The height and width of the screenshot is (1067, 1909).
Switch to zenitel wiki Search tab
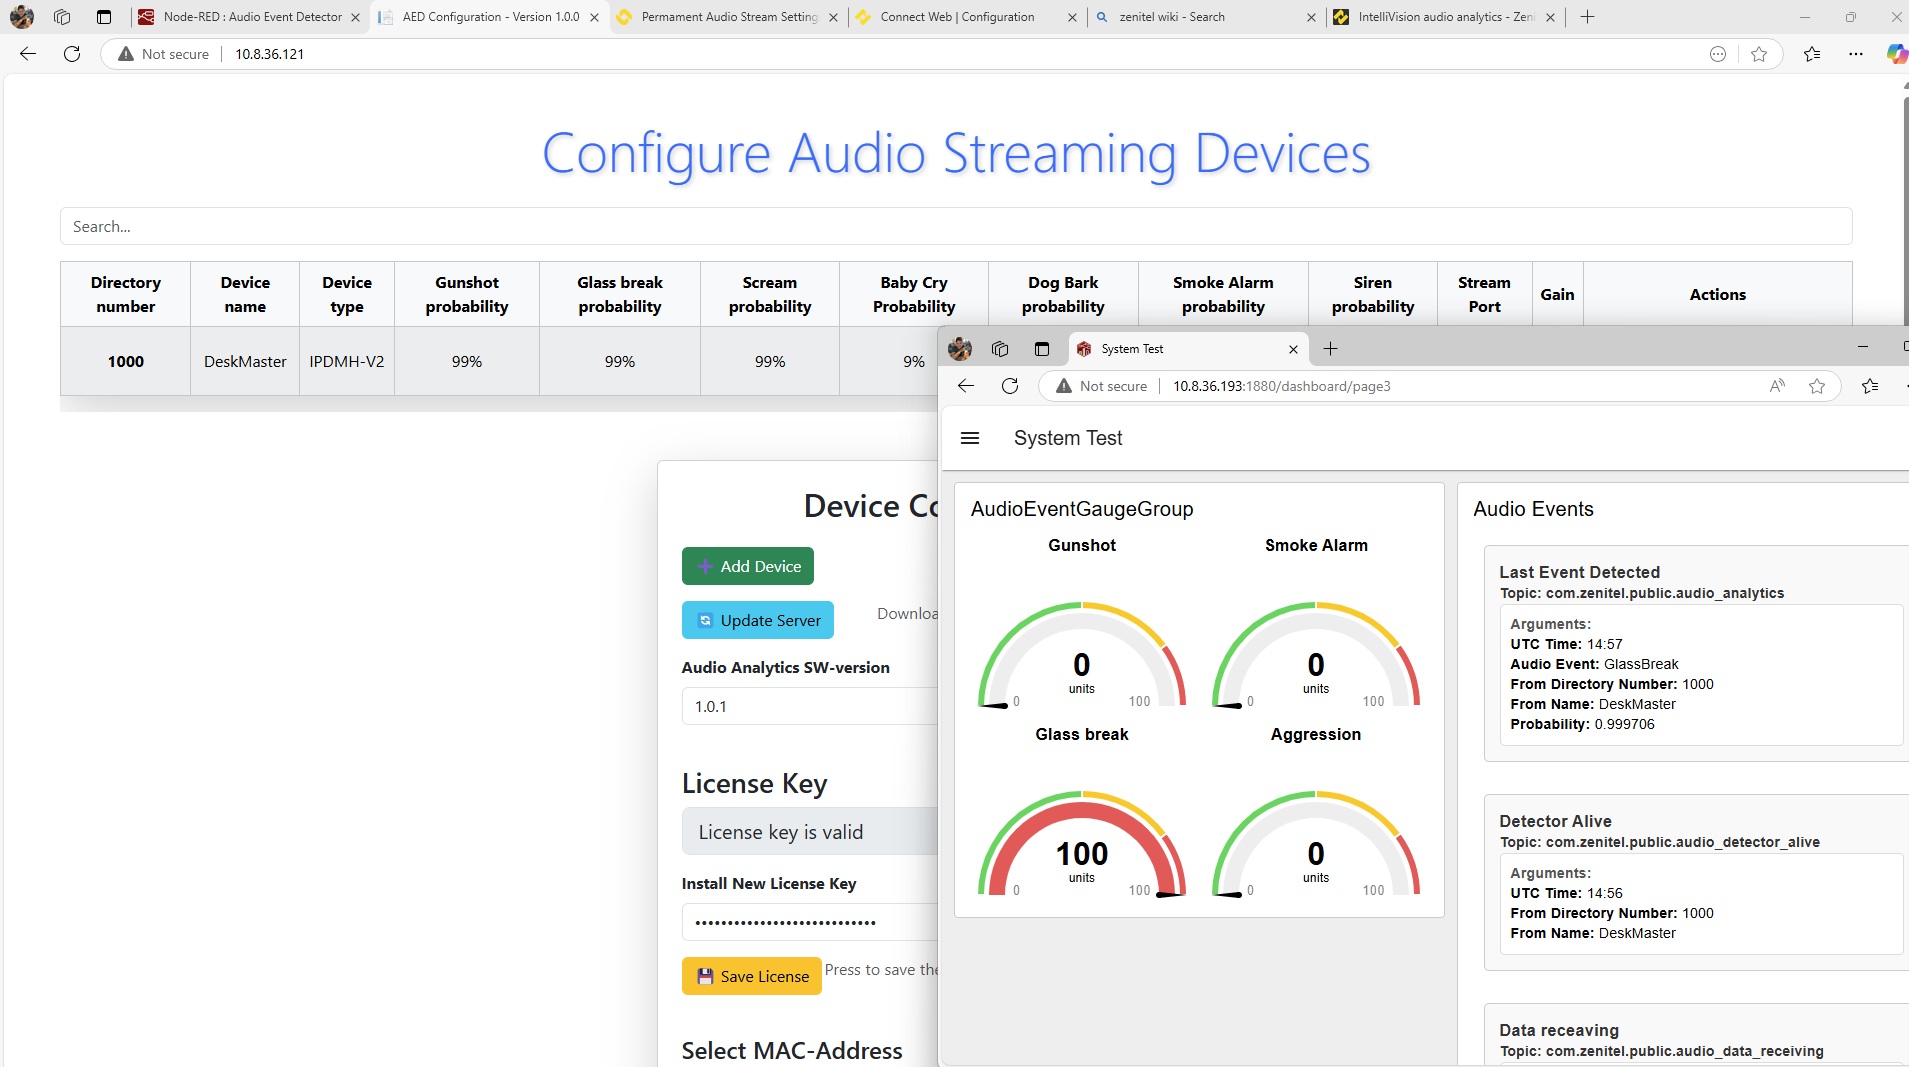click(x=1171, y=17)
